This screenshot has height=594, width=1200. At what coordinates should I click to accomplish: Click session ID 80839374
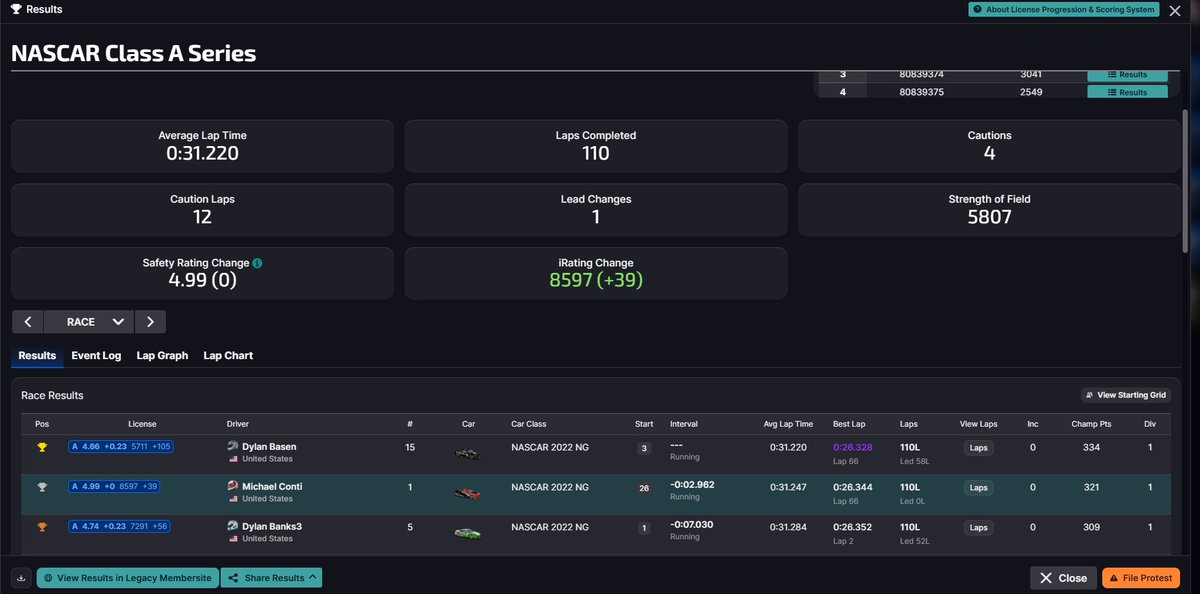[922, 75]
